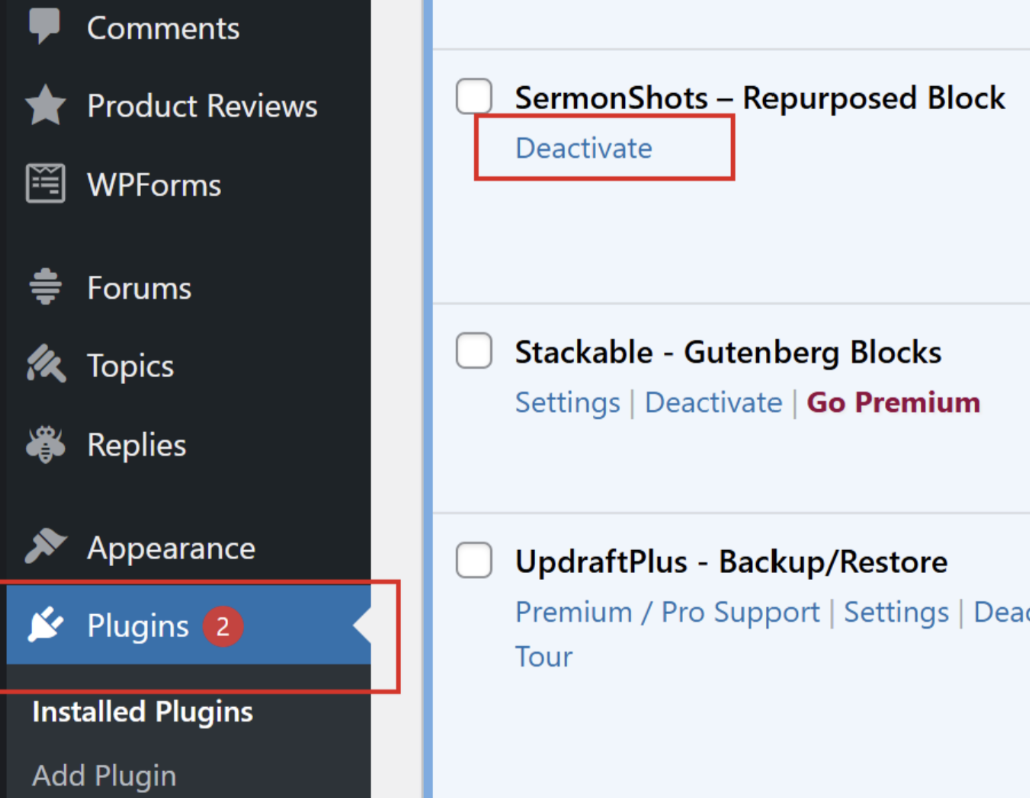The image size is (1030, 798).
Task: Select the Stackable plugin checkbox
Action: point(474,351)
